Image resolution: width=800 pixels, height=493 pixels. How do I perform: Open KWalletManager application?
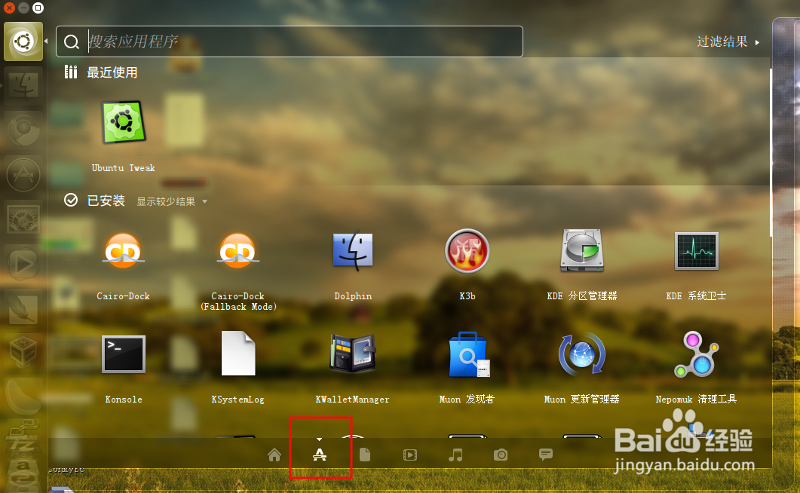point(353,354)
